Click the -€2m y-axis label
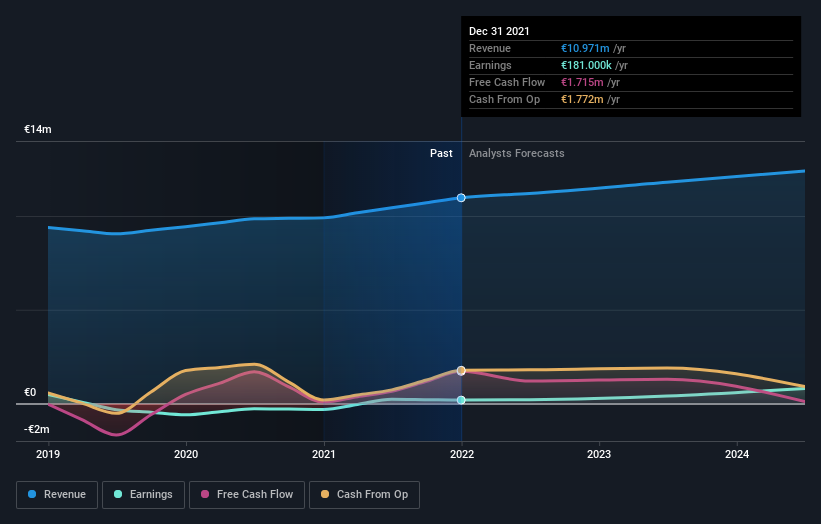 [x=37, y=429]
